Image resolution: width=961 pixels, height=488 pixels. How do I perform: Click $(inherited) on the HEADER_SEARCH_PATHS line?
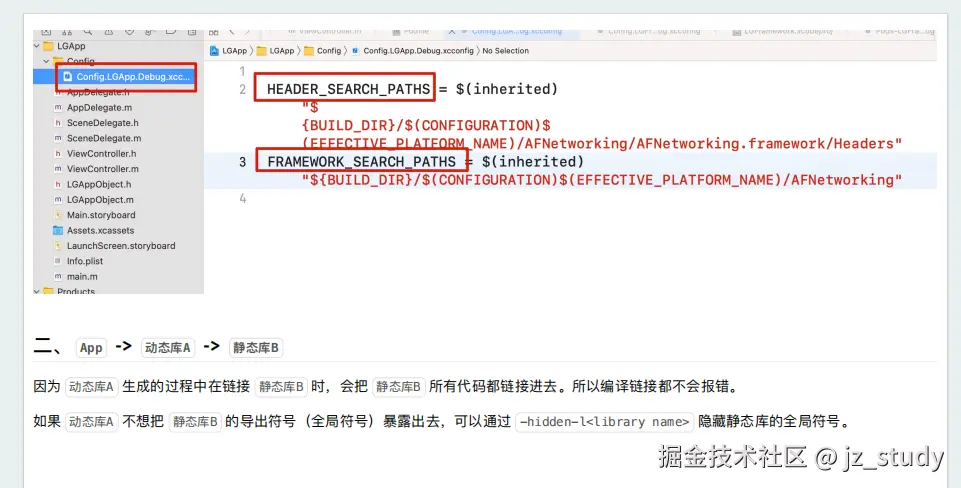(x=507, y=90)
